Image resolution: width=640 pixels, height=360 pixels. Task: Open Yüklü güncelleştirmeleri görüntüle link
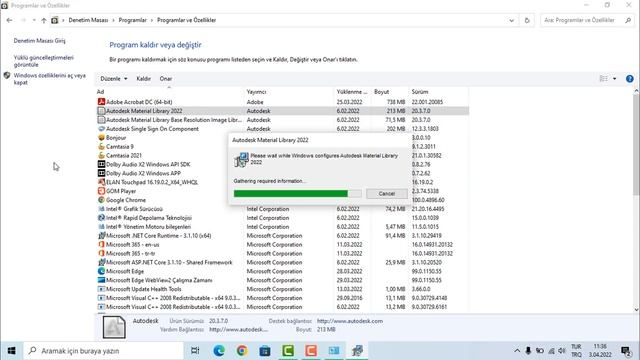pos(44,61)
